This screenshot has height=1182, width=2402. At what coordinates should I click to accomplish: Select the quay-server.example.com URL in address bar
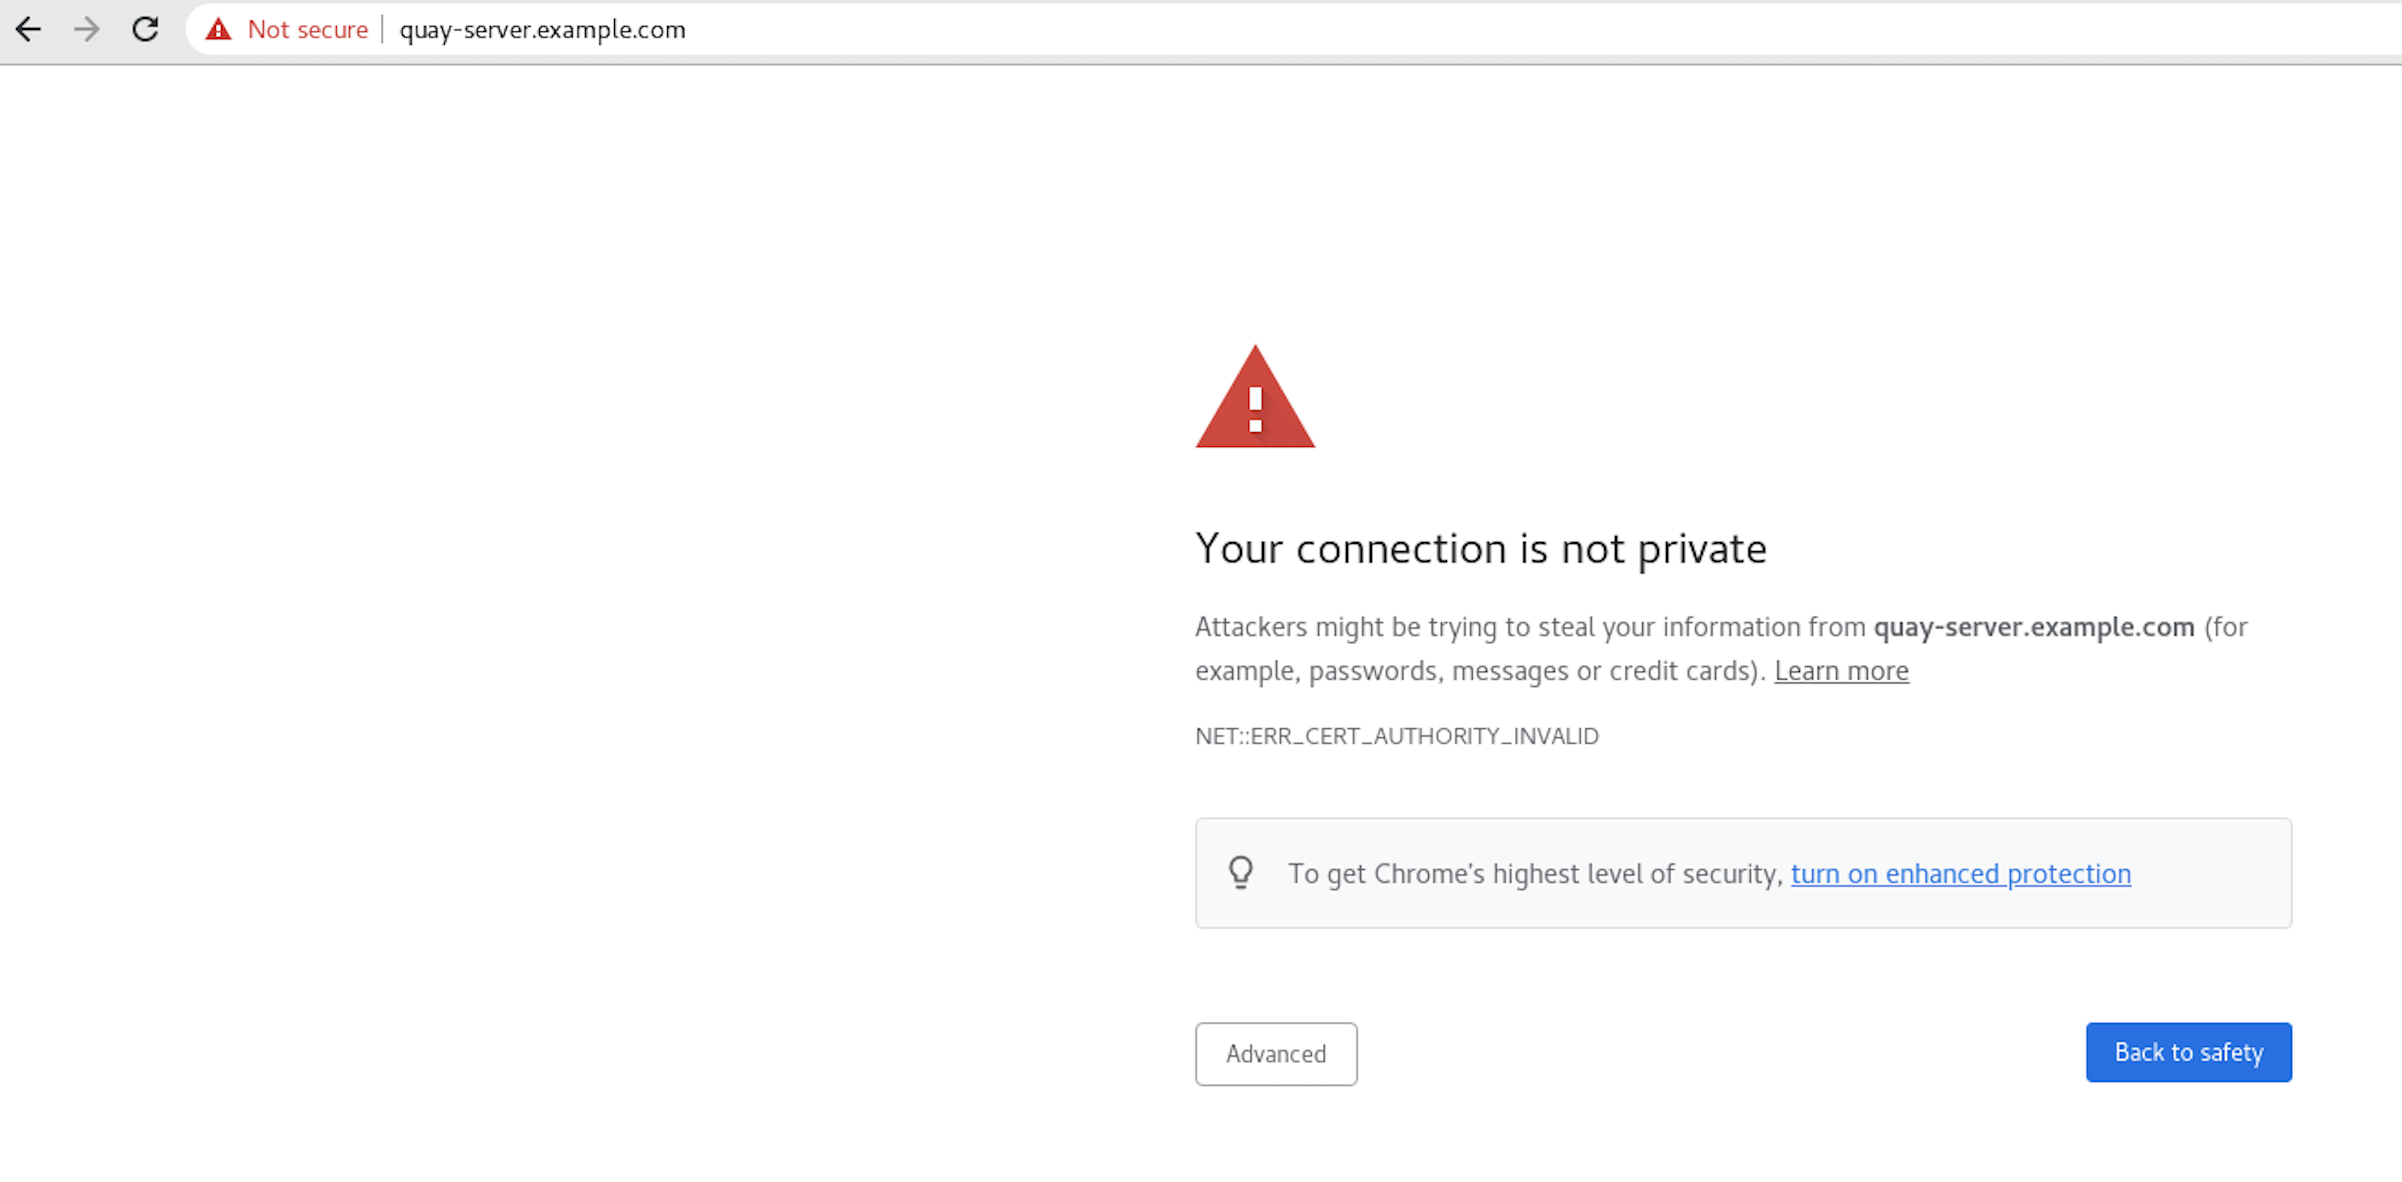point(542,30)
